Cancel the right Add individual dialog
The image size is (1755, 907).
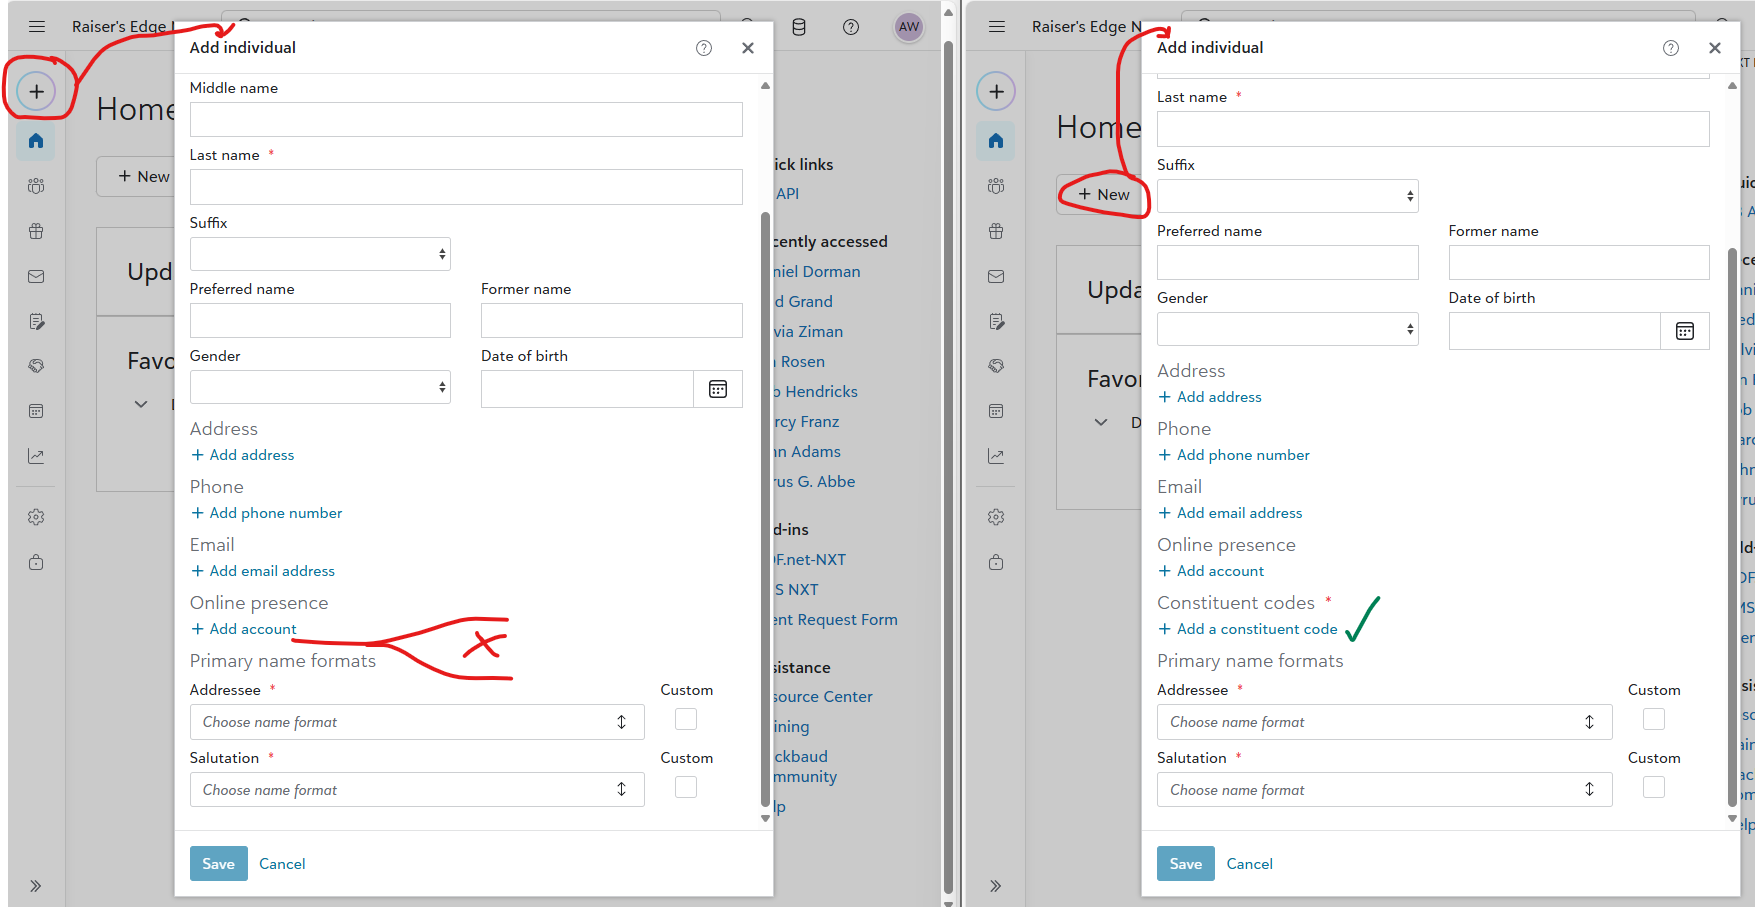pos(1250,864)
